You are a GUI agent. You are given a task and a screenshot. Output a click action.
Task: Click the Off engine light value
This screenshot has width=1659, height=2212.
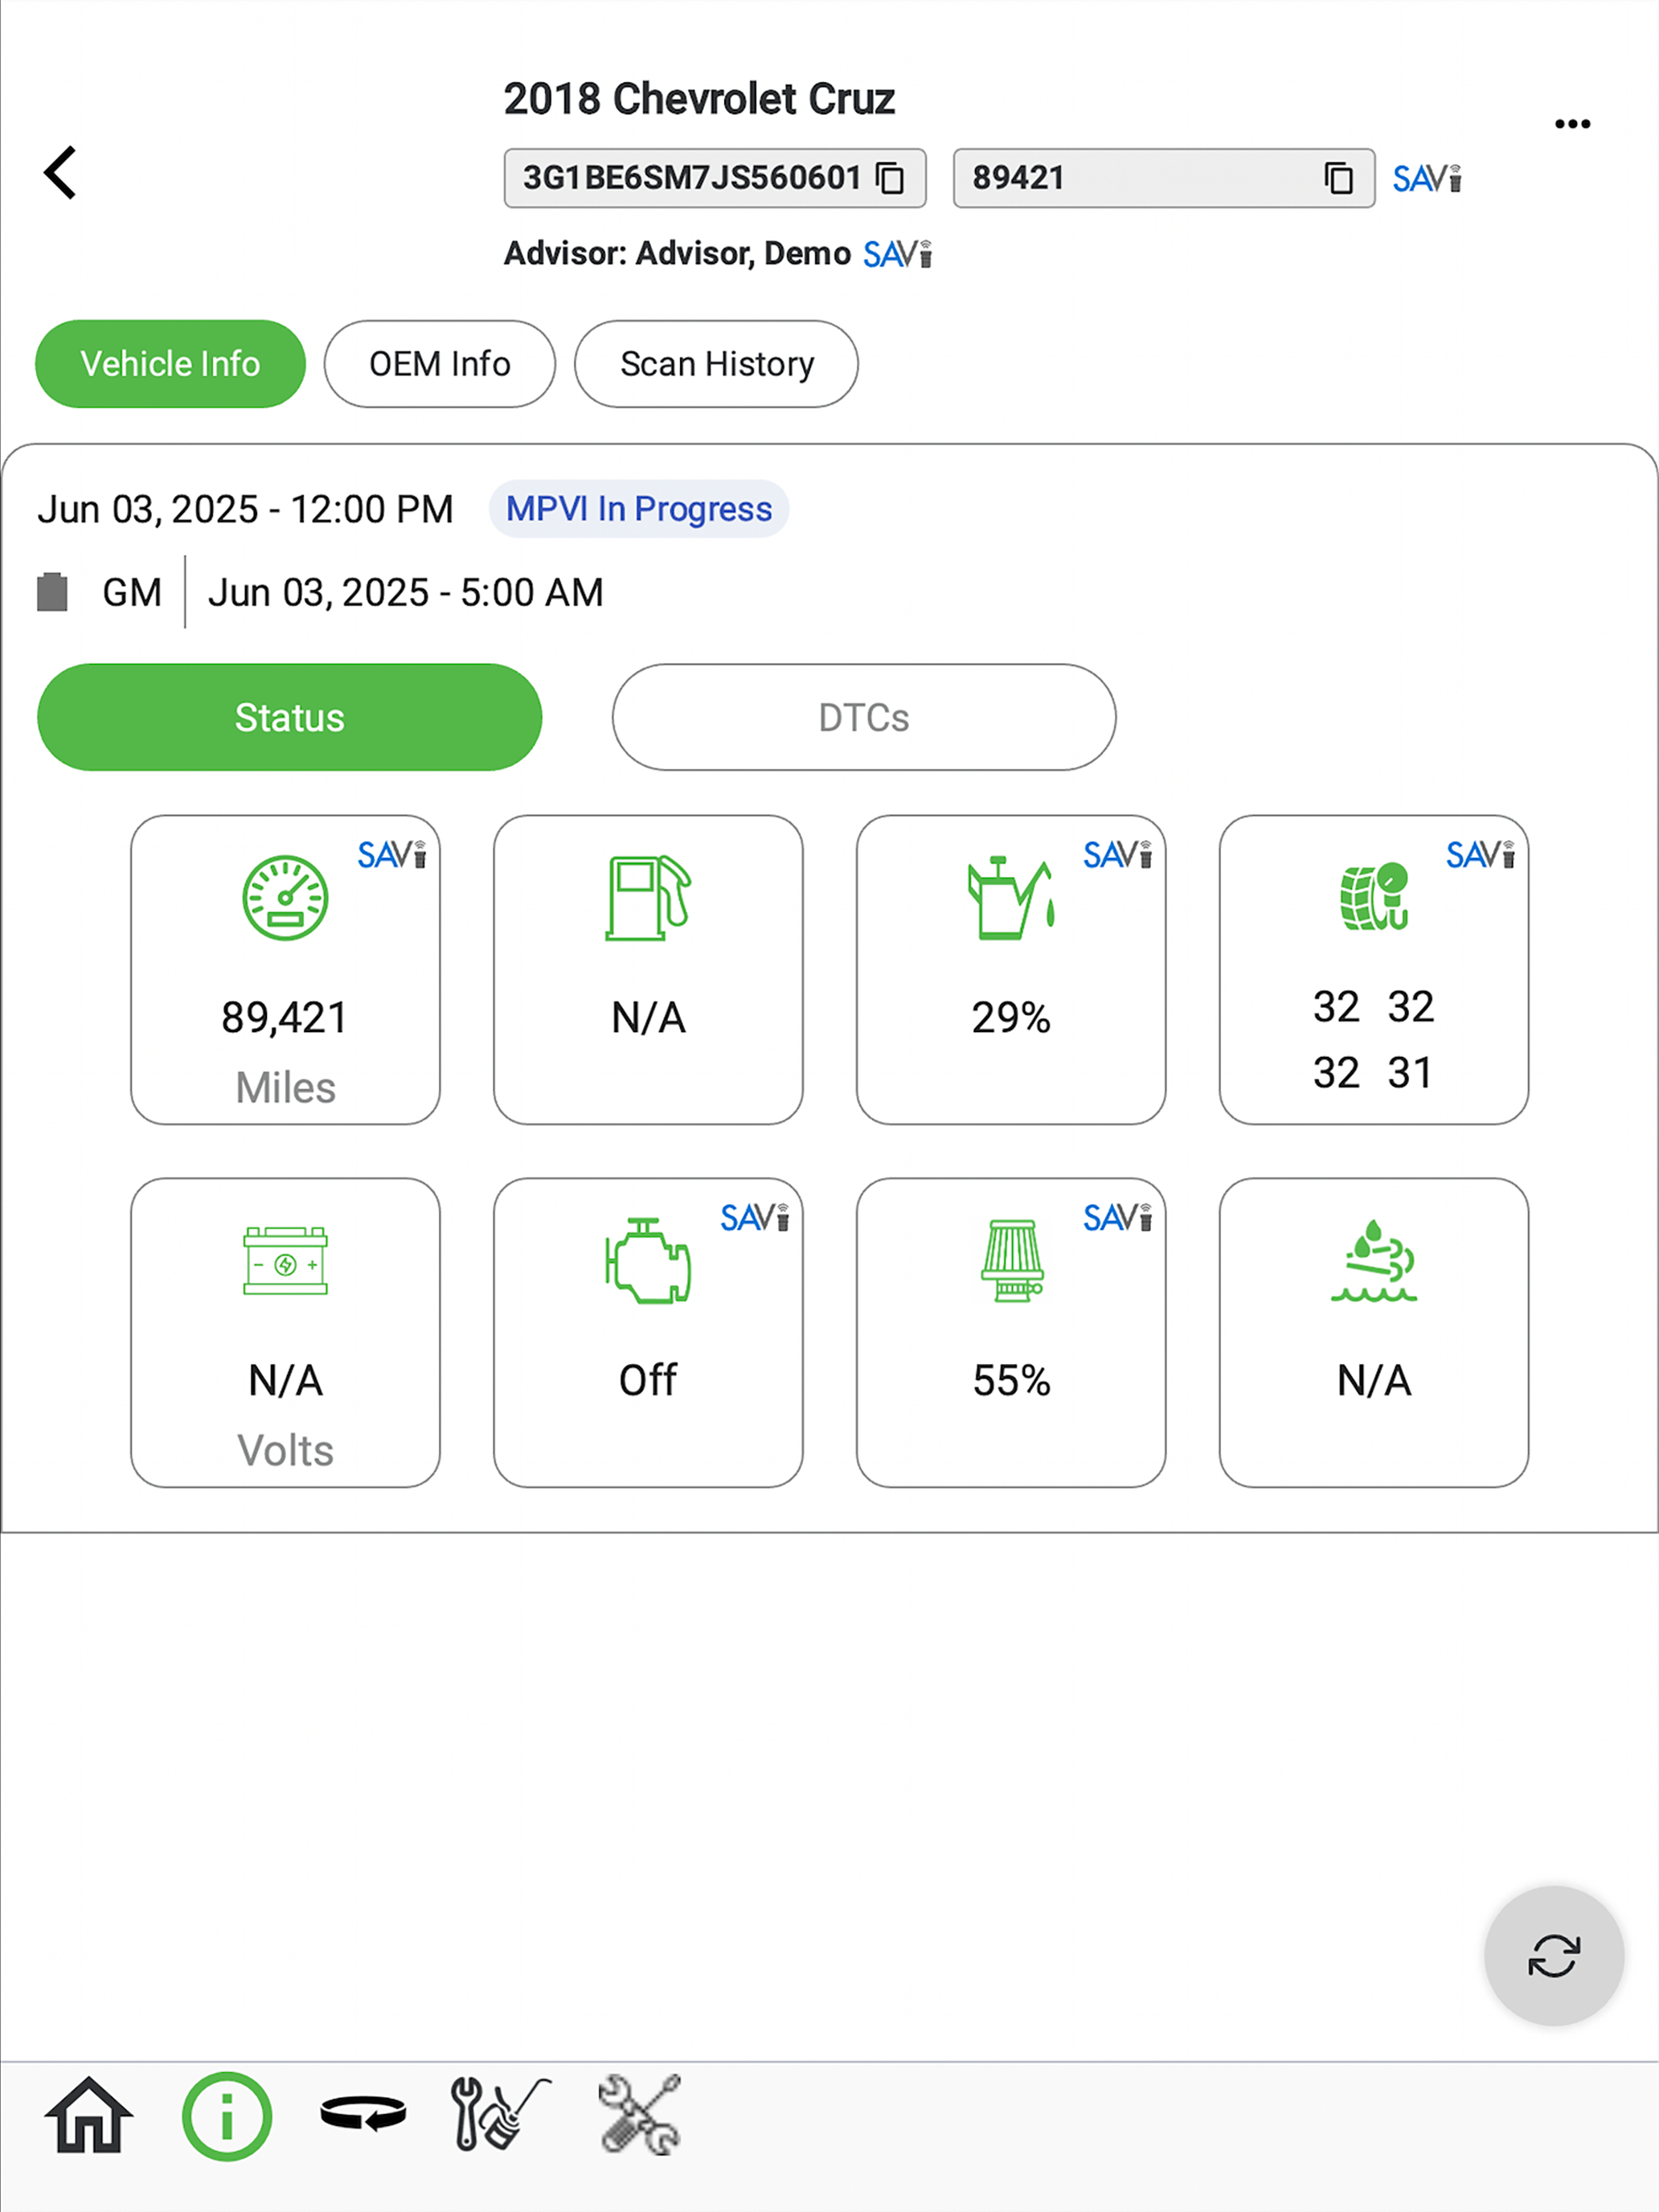[648, 1381]
